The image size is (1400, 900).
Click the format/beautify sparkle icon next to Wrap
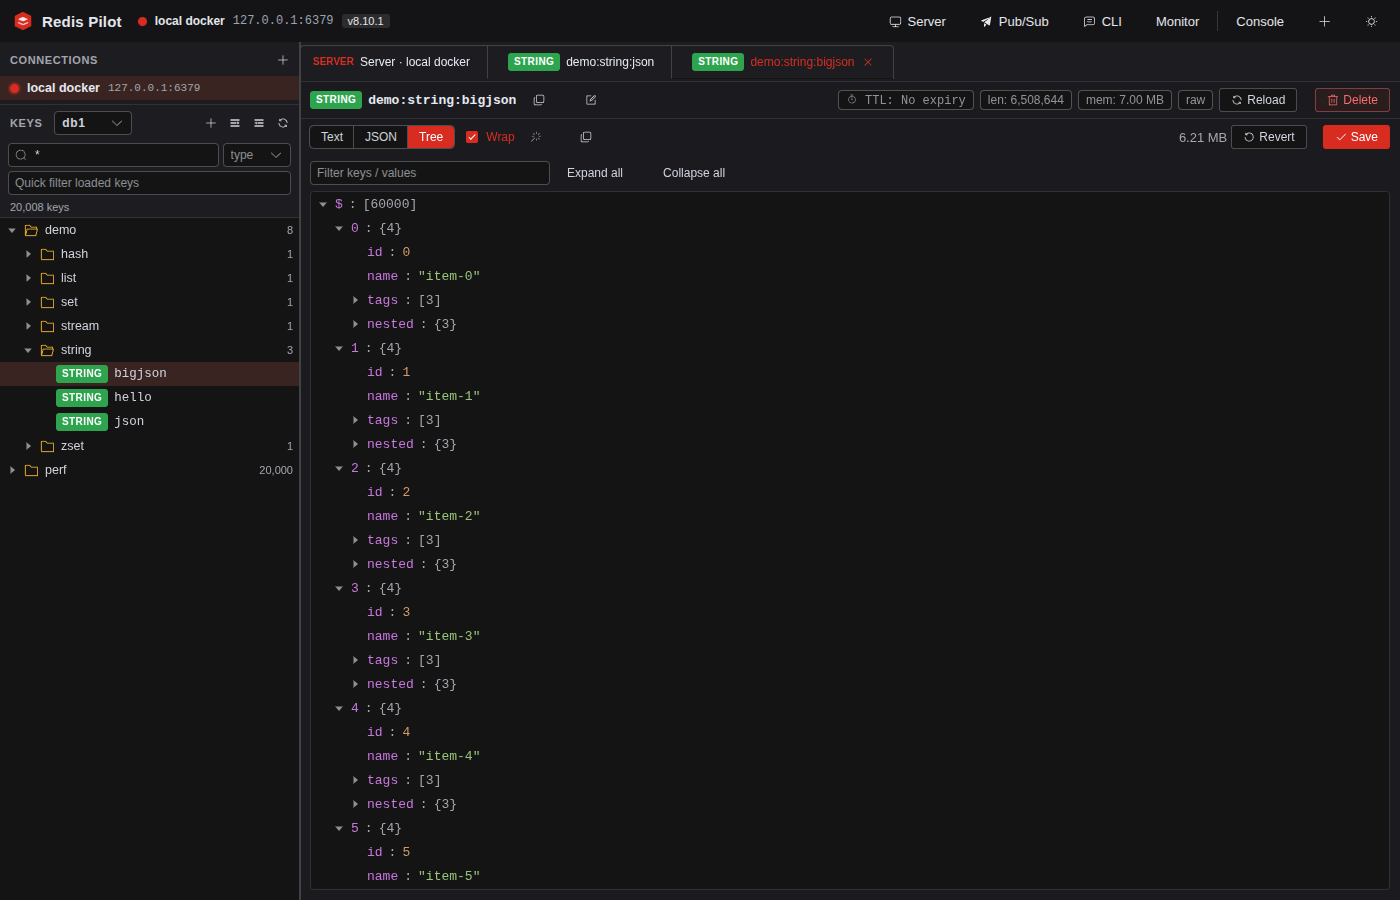click(536, 137)
